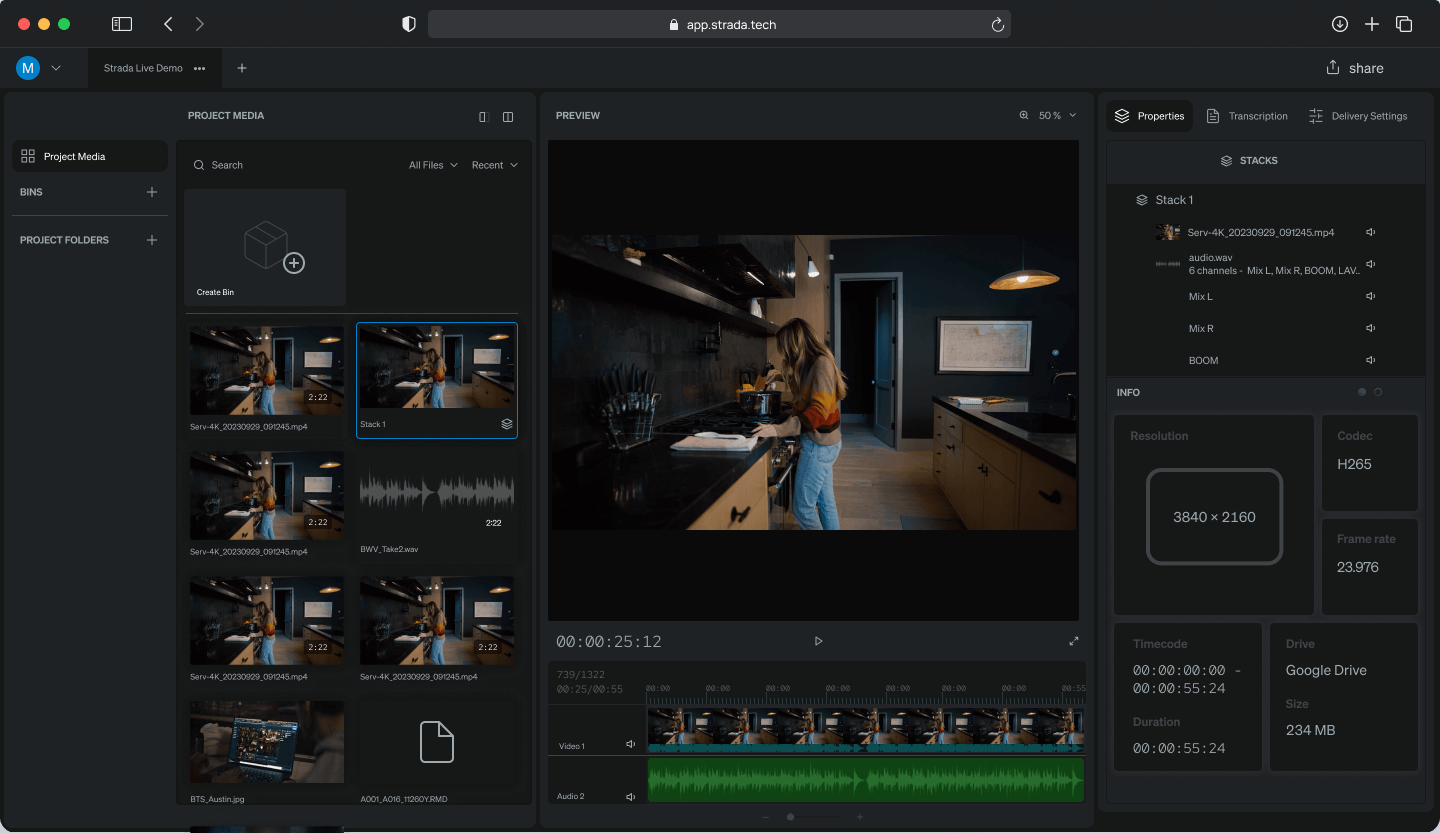Open the share dialog
Screen dimensions: 1440x833
tap(1355, 68)
